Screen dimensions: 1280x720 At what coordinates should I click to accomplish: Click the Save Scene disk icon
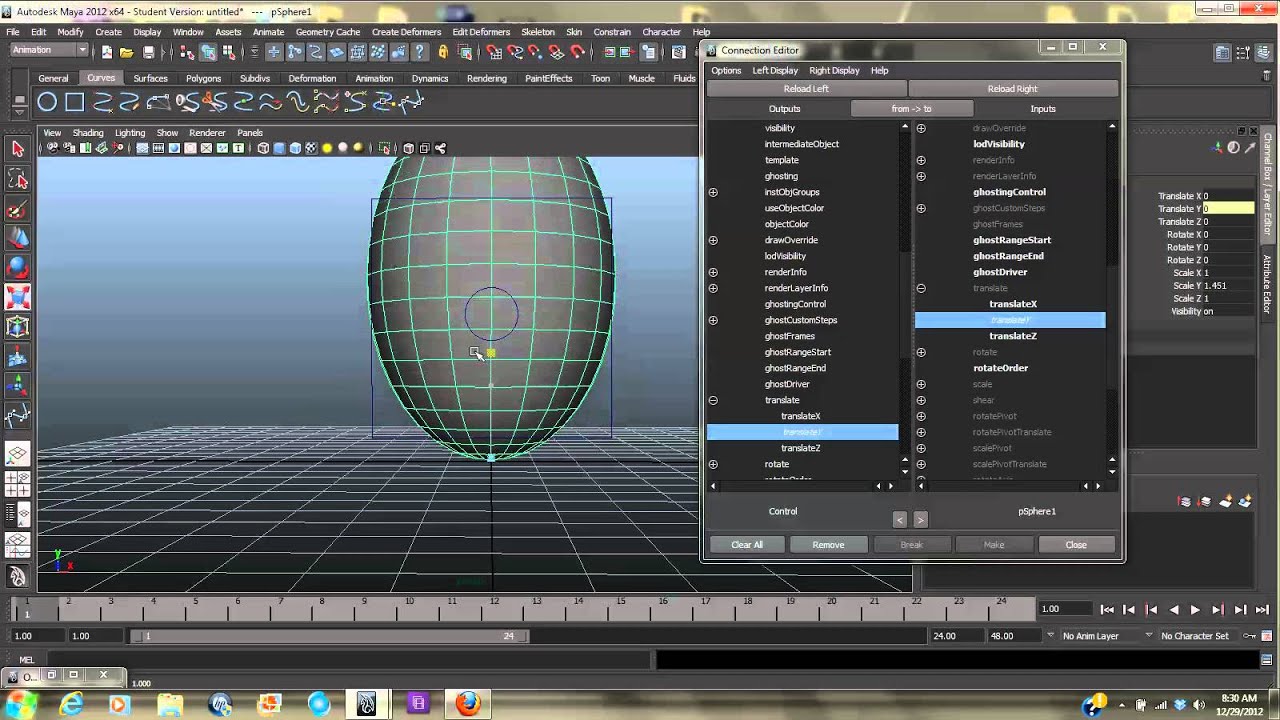click(x=148, y=52)
